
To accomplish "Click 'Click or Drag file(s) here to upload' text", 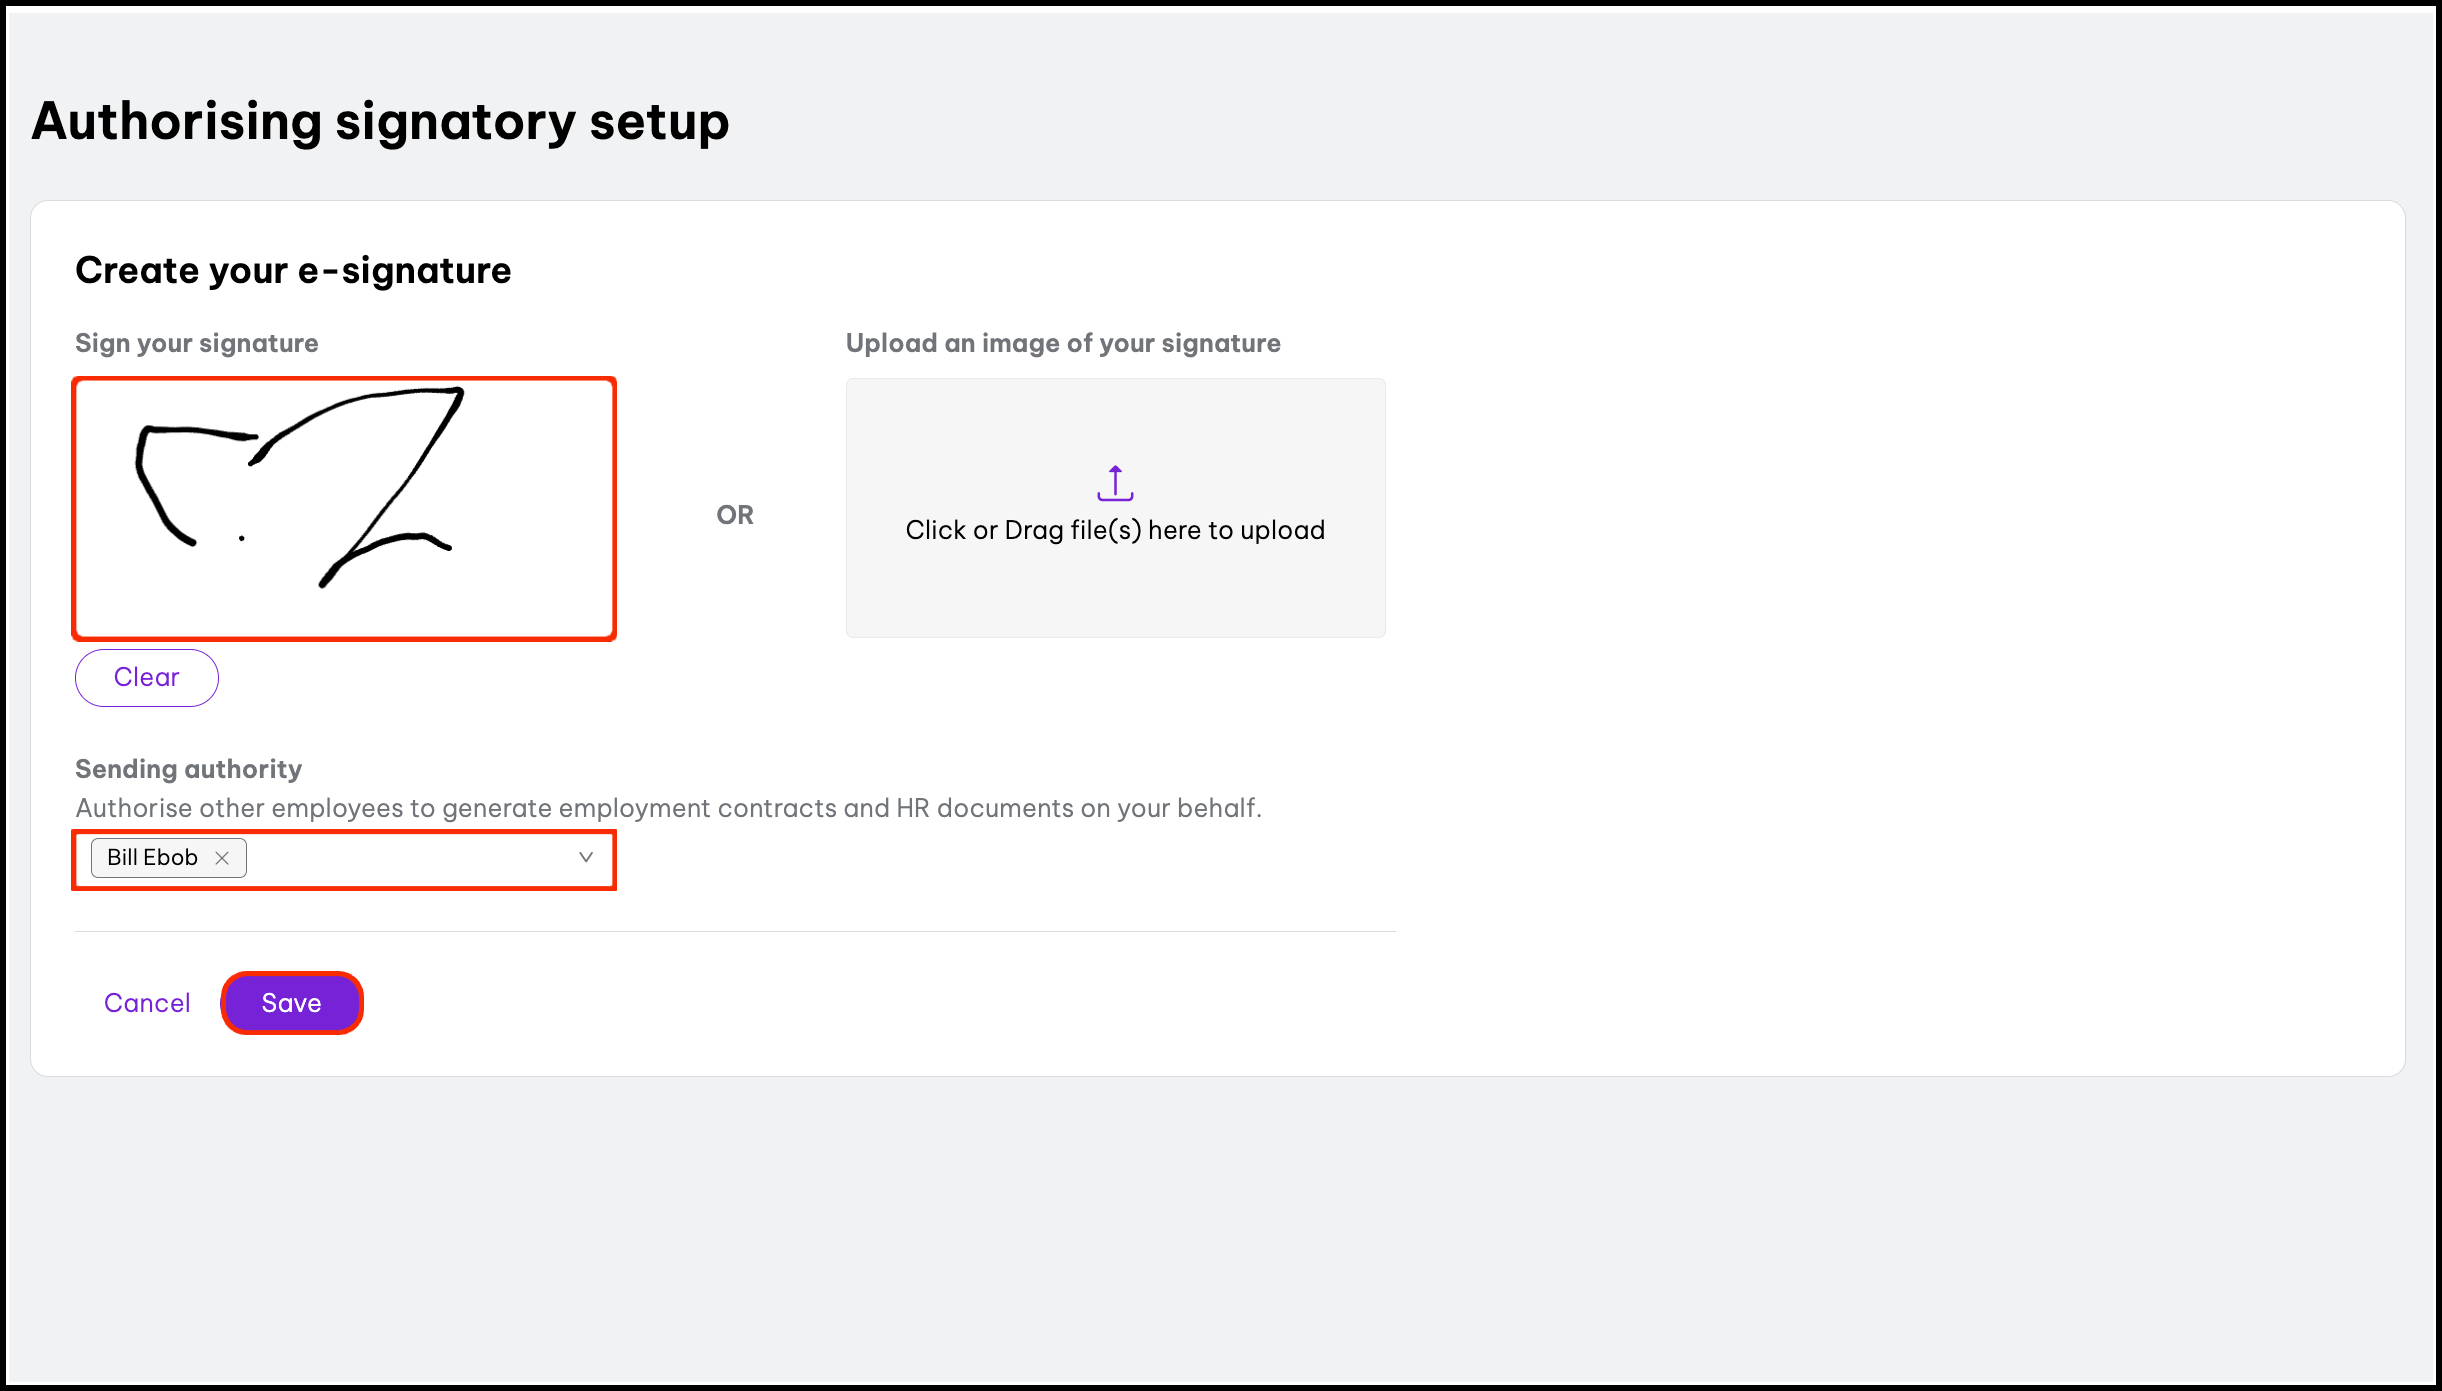I will (1115, 530).
